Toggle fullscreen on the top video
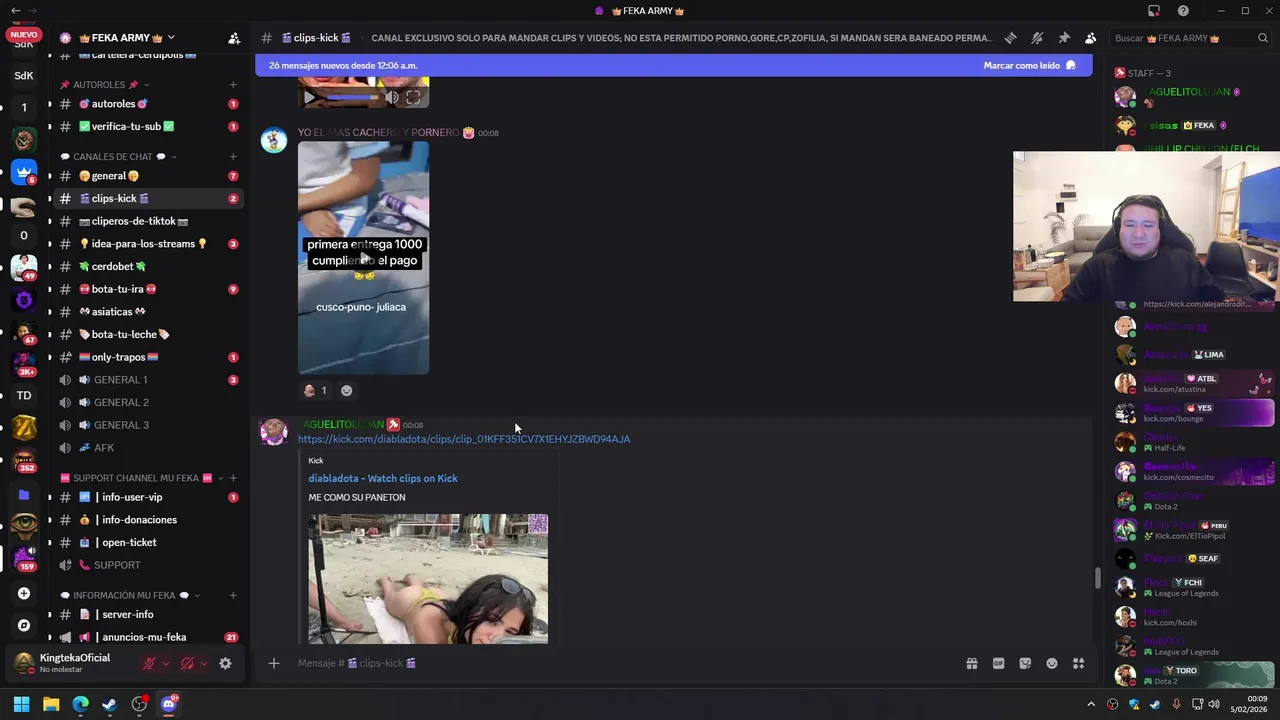1280x720 pixels. (413, 97)
